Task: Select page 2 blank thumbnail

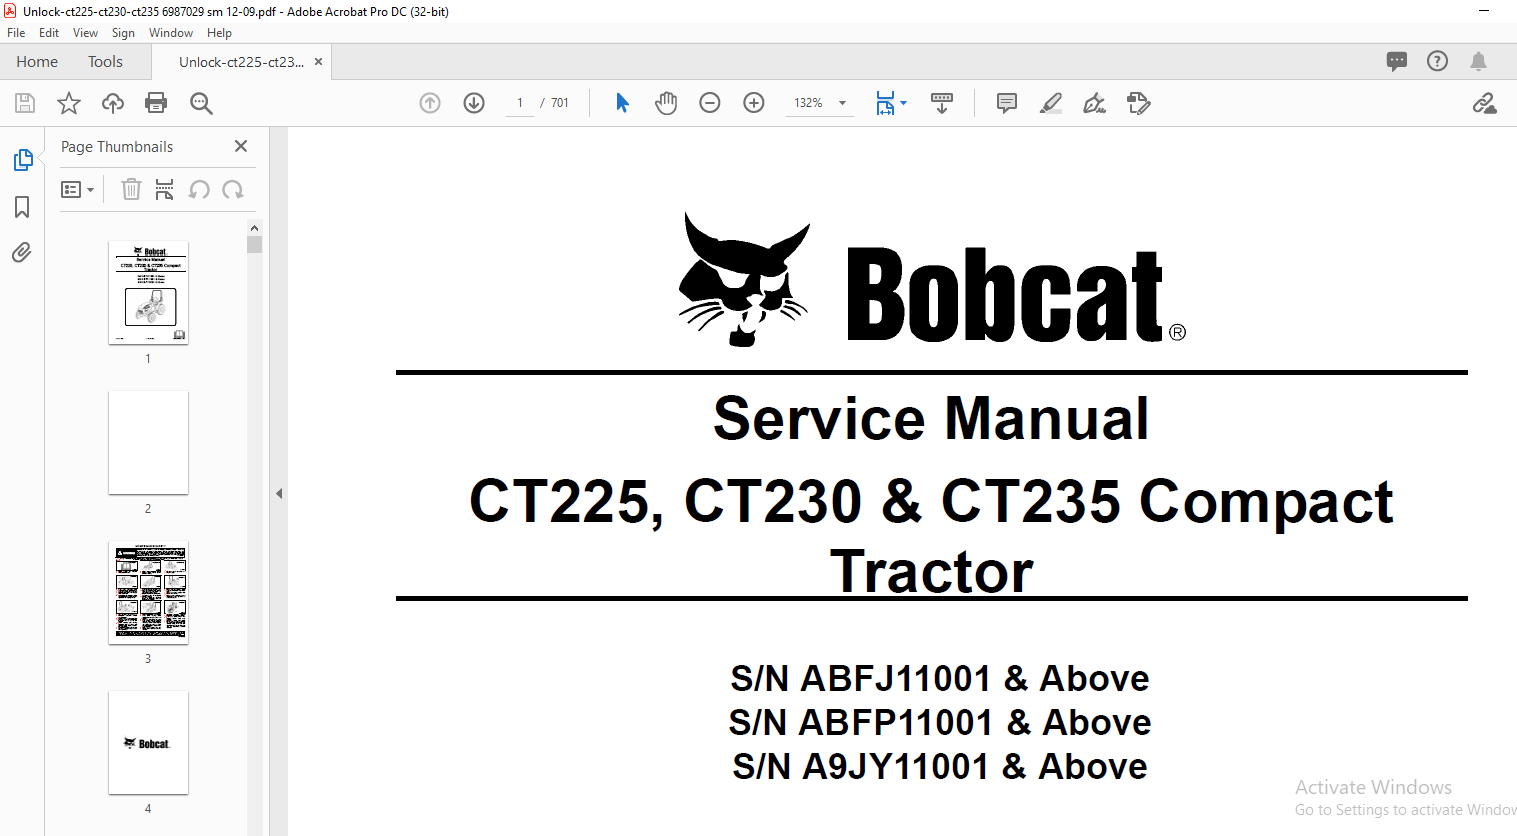Action: point(148,443)
